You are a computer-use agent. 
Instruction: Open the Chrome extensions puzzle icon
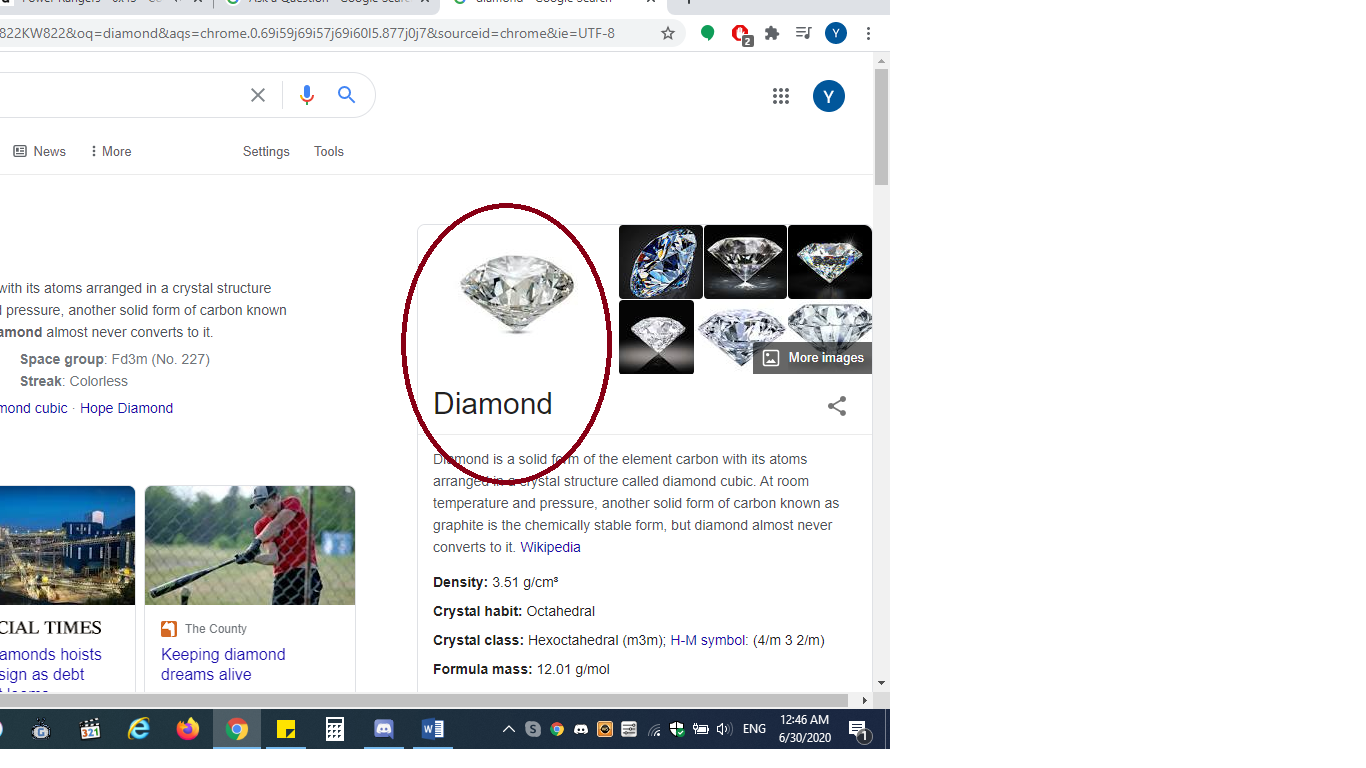click(772, 33)
